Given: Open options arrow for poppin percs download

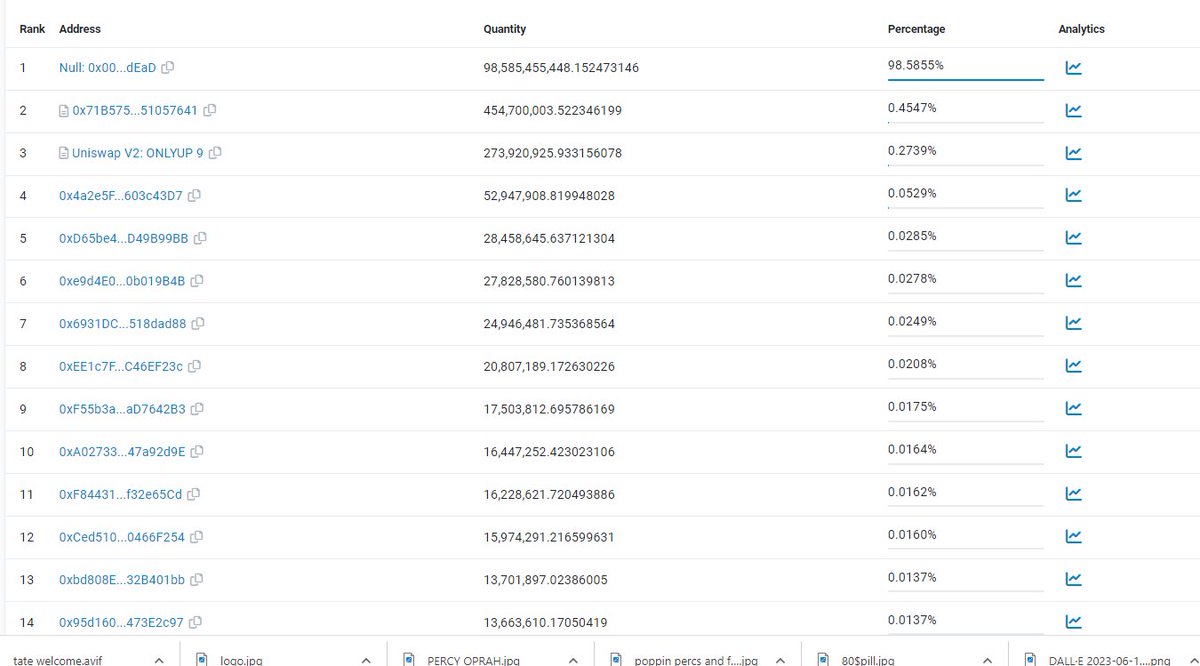Looking at the screenshot, I should (x=780, y=660).
